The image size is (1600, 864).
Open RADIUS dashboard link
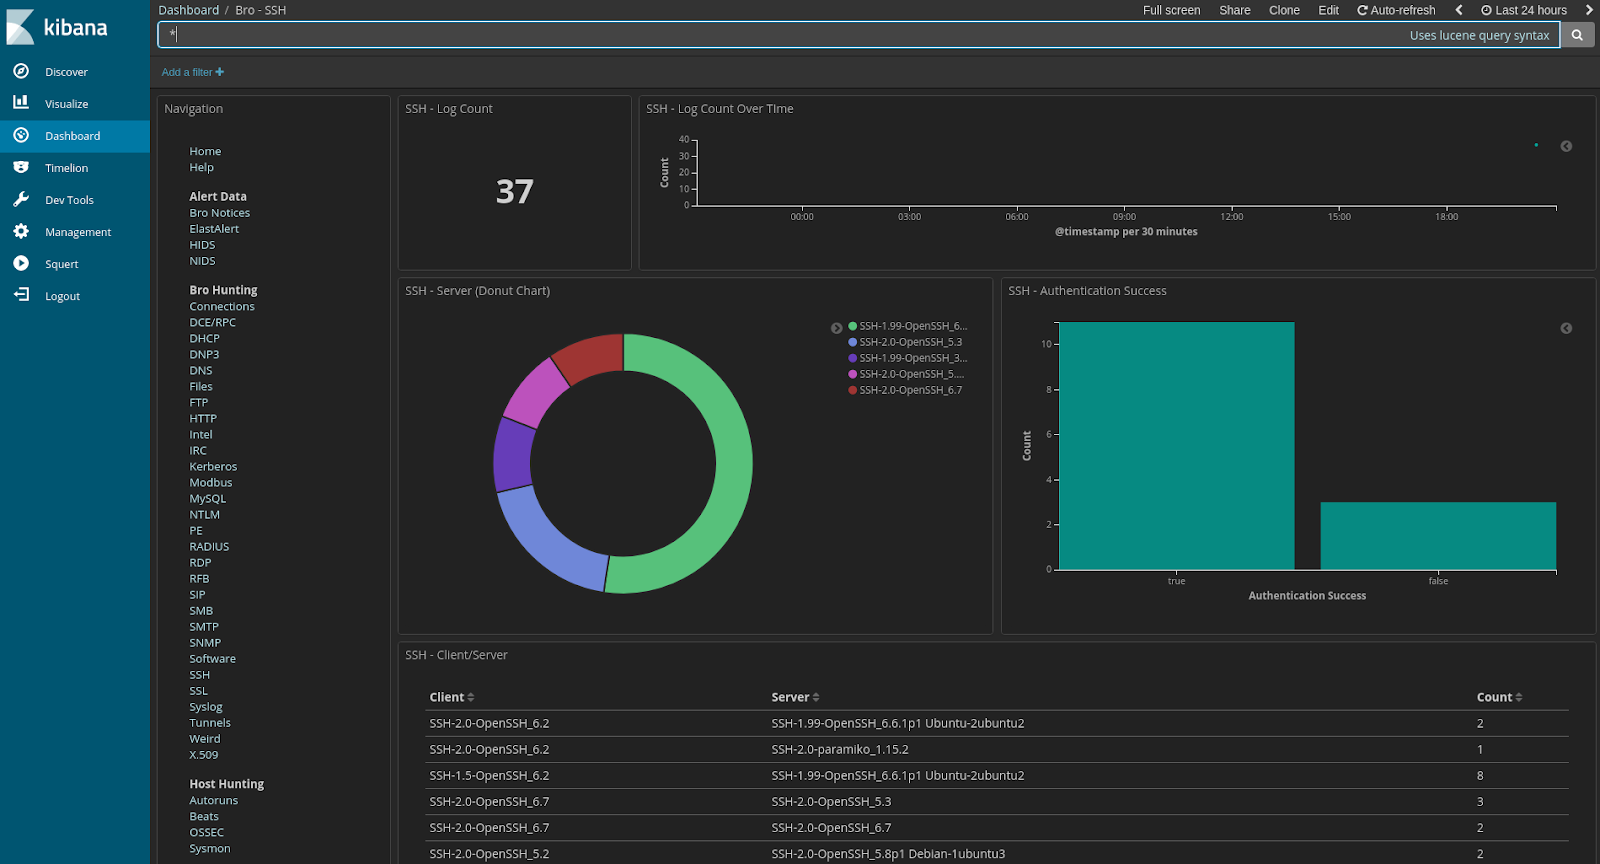point(209,547)
